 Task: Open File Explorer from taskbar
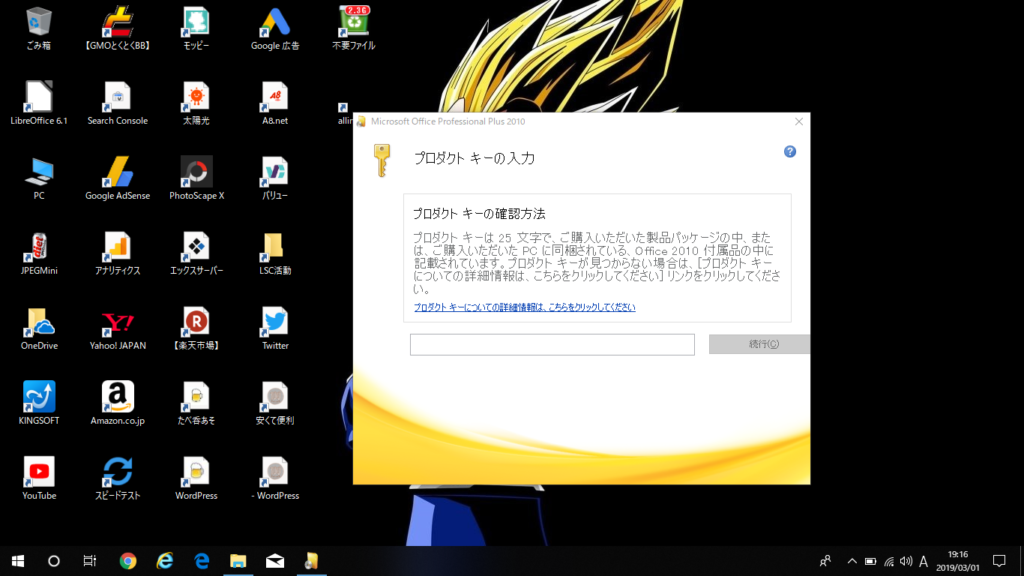tap(238, 561)
